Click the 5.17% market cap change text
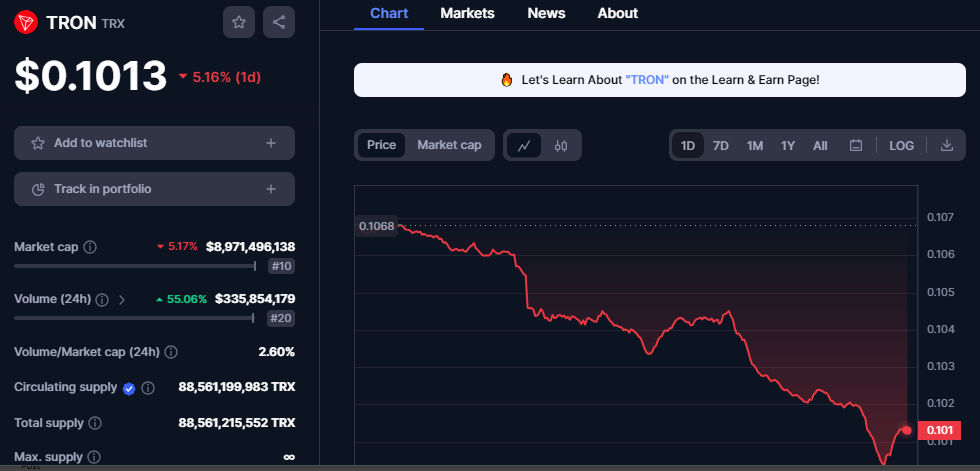Viewport: 980px width, 471px height. click(177, 247)
